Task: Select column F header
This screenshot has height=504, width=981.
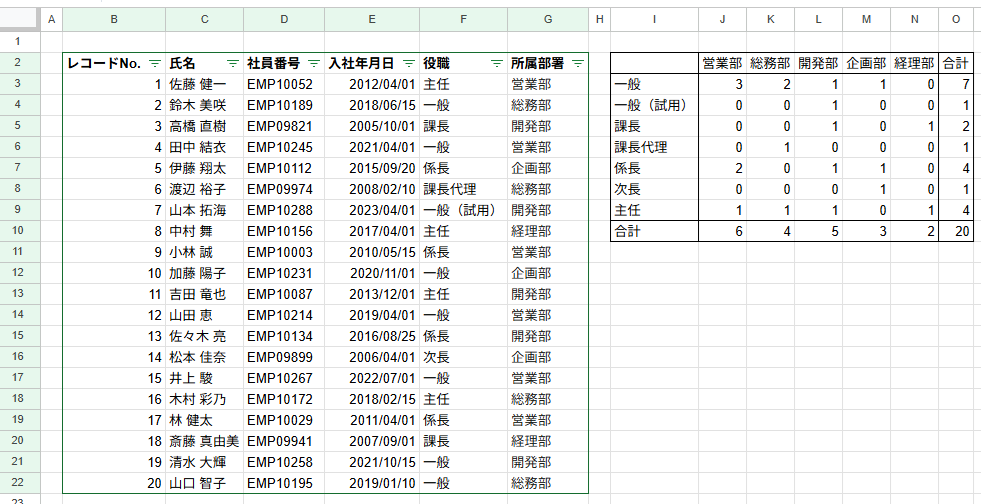Action: coord(463,19)
